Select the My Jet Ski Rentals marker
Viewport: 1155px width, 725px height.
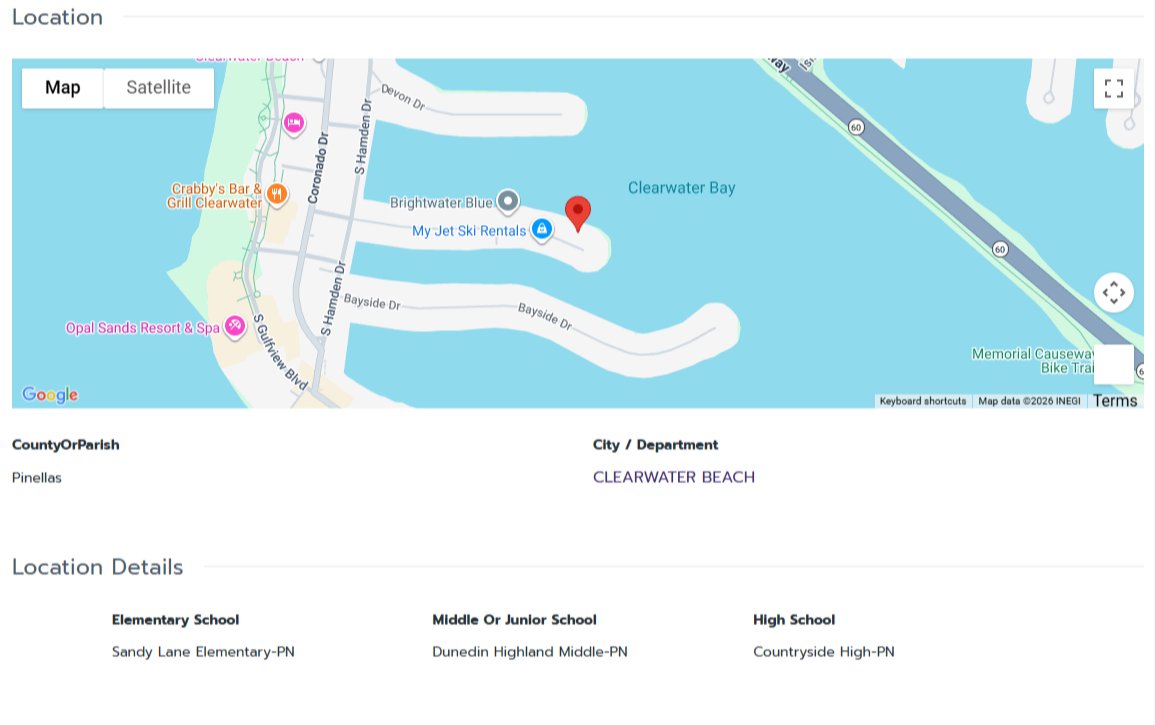(541, 230)
